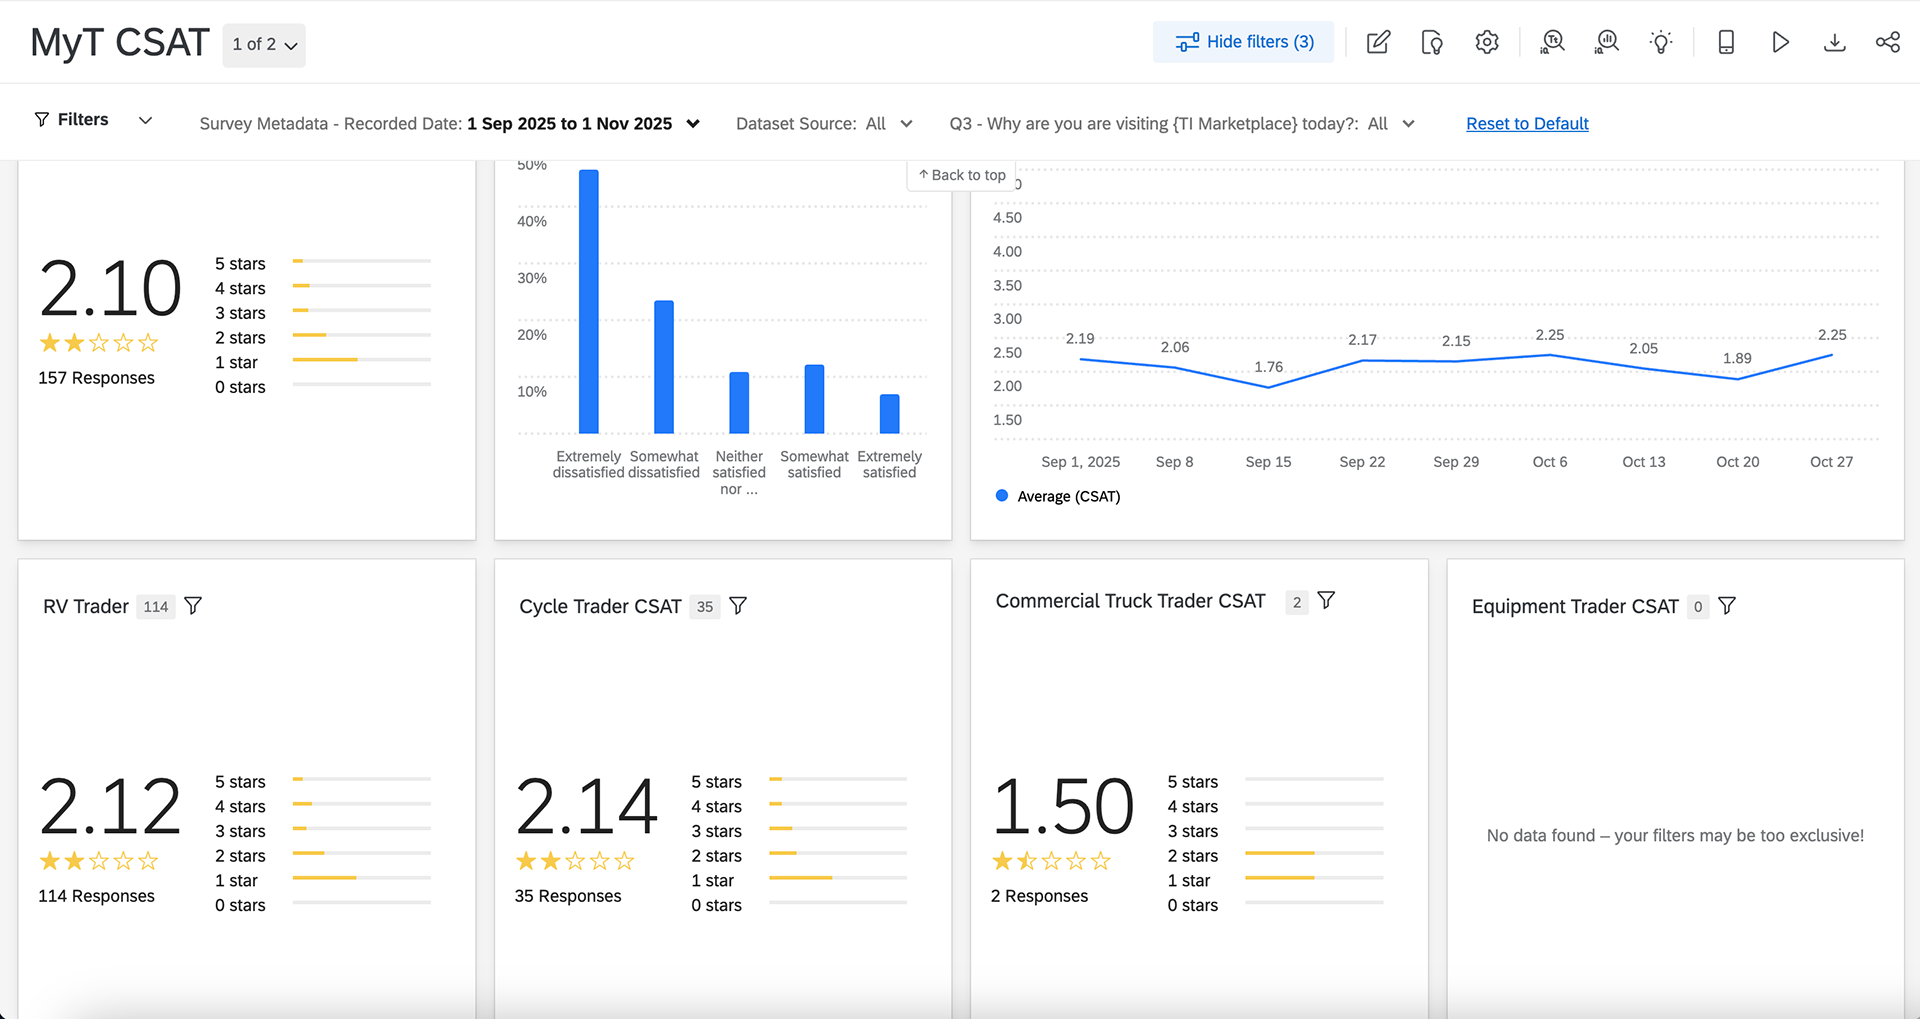Click 157 Responses text

(96, 378)
